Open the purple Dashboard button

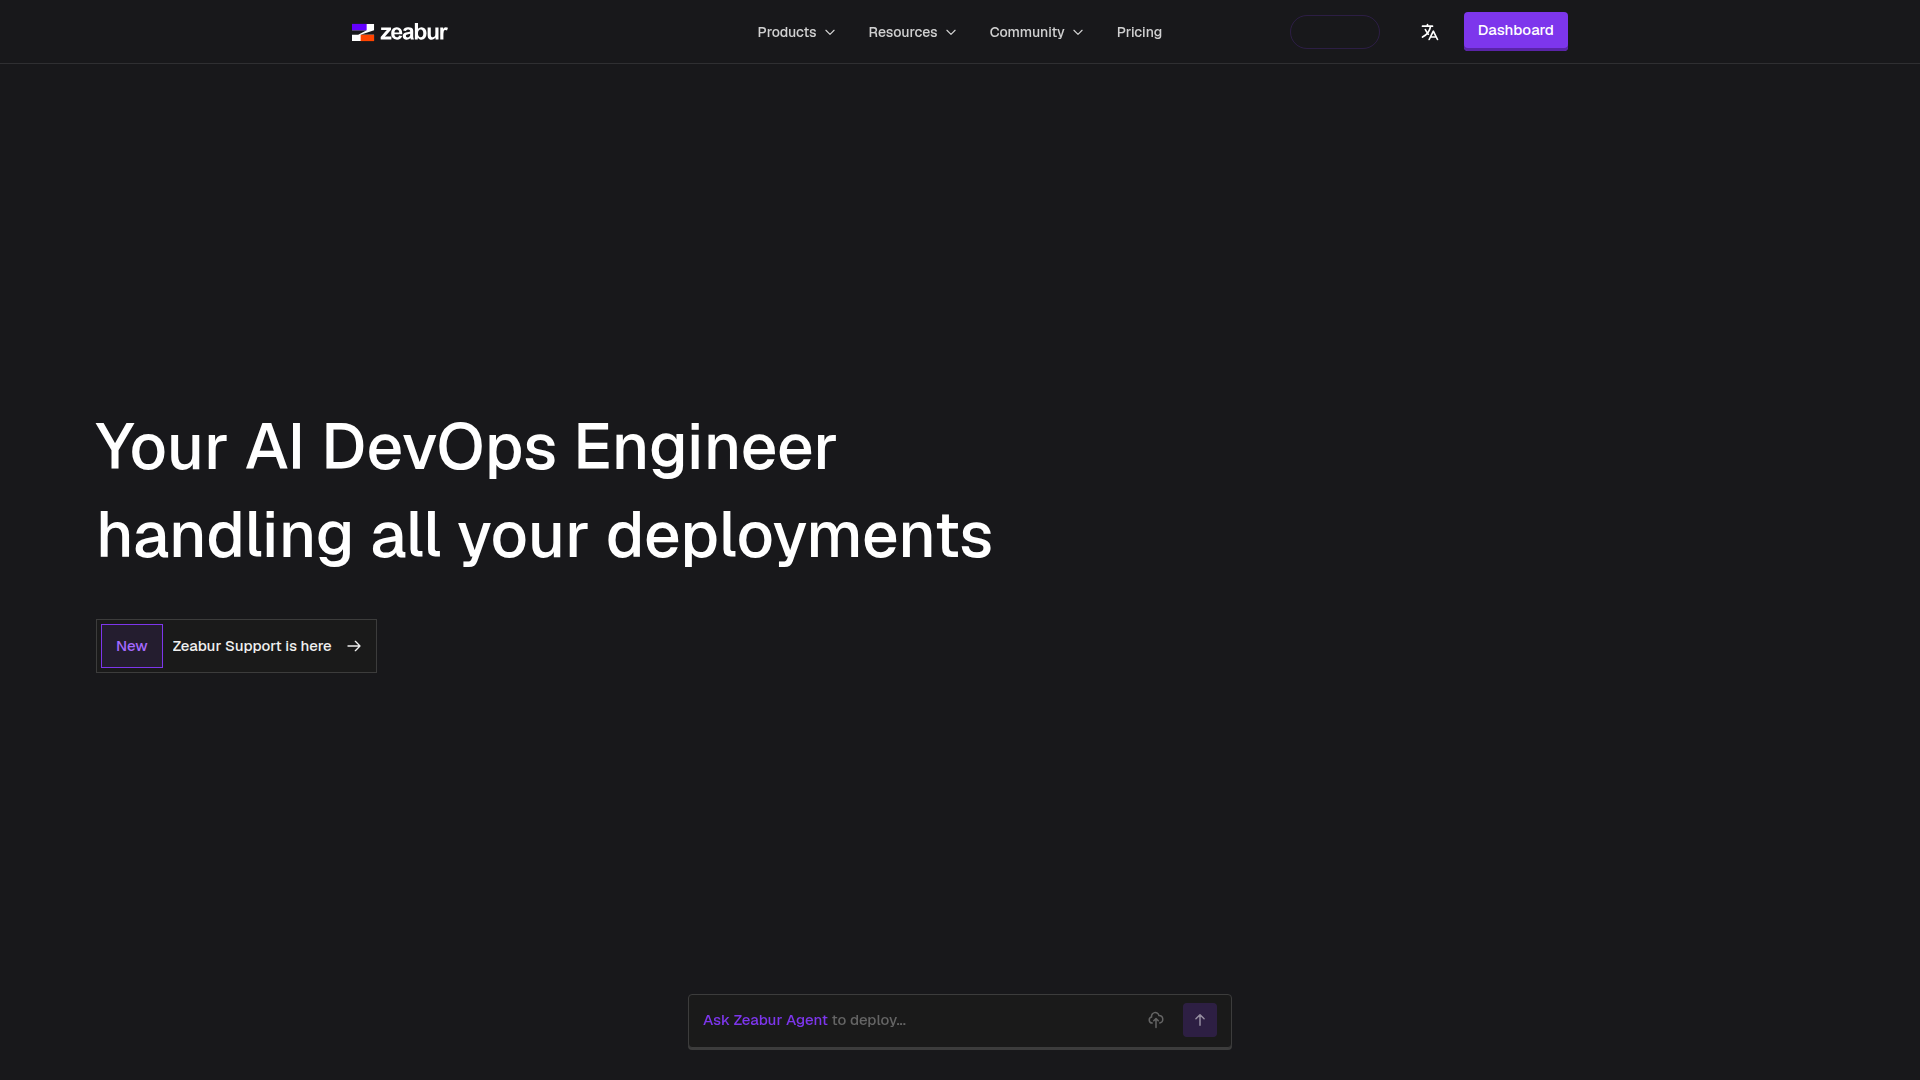click(x=1516, y=31)
